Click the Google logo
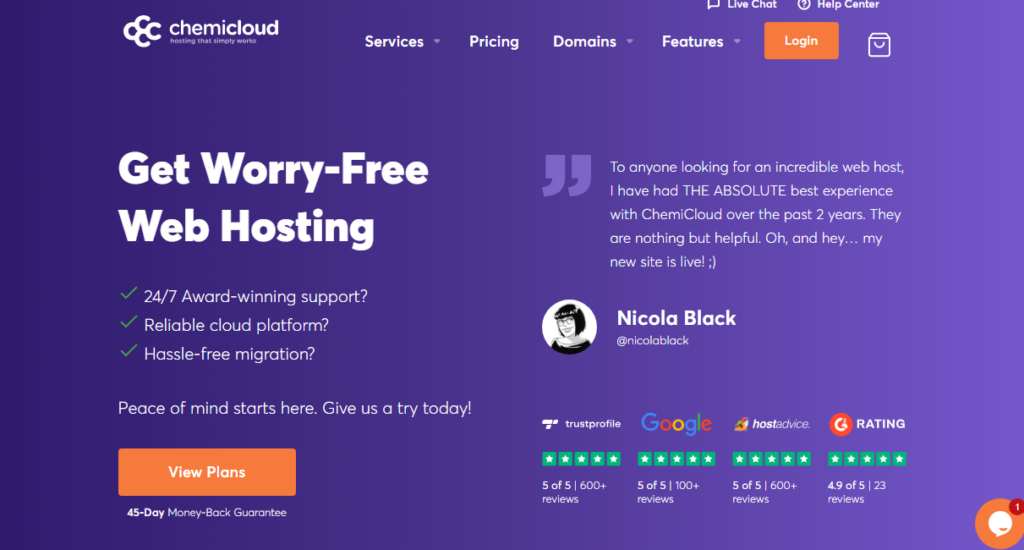Viewport: 1024px width, 550px height. coord(676,424)
